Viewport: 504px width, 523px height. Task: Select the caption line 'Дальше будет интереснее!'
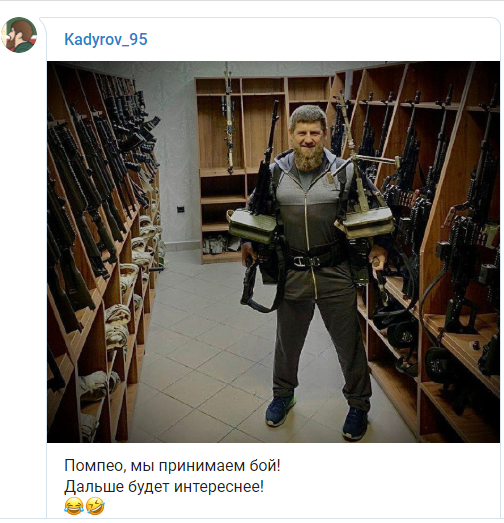[164, 486]
